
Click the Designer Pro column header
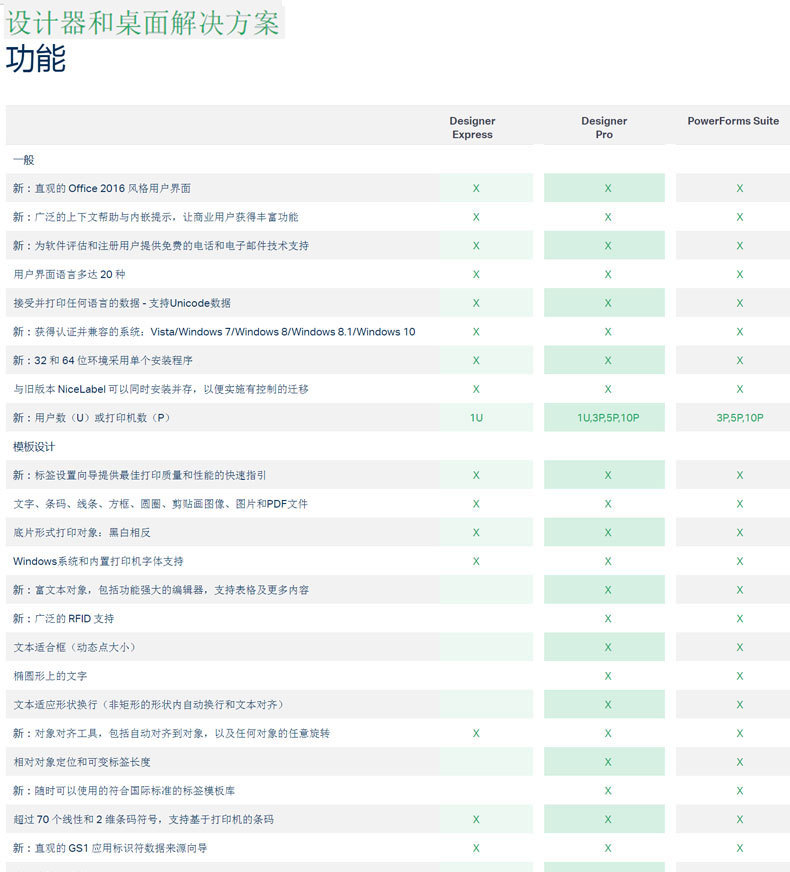604,128
